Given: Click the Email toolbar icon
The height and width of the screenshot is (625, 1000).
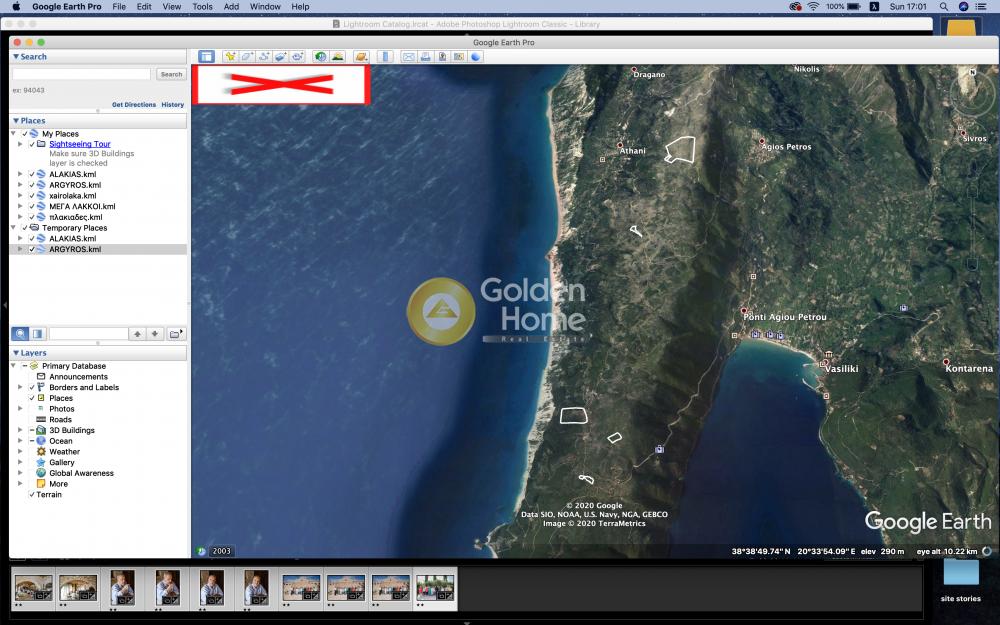Looking at the screenshot, I should click(x=409, y=57).
